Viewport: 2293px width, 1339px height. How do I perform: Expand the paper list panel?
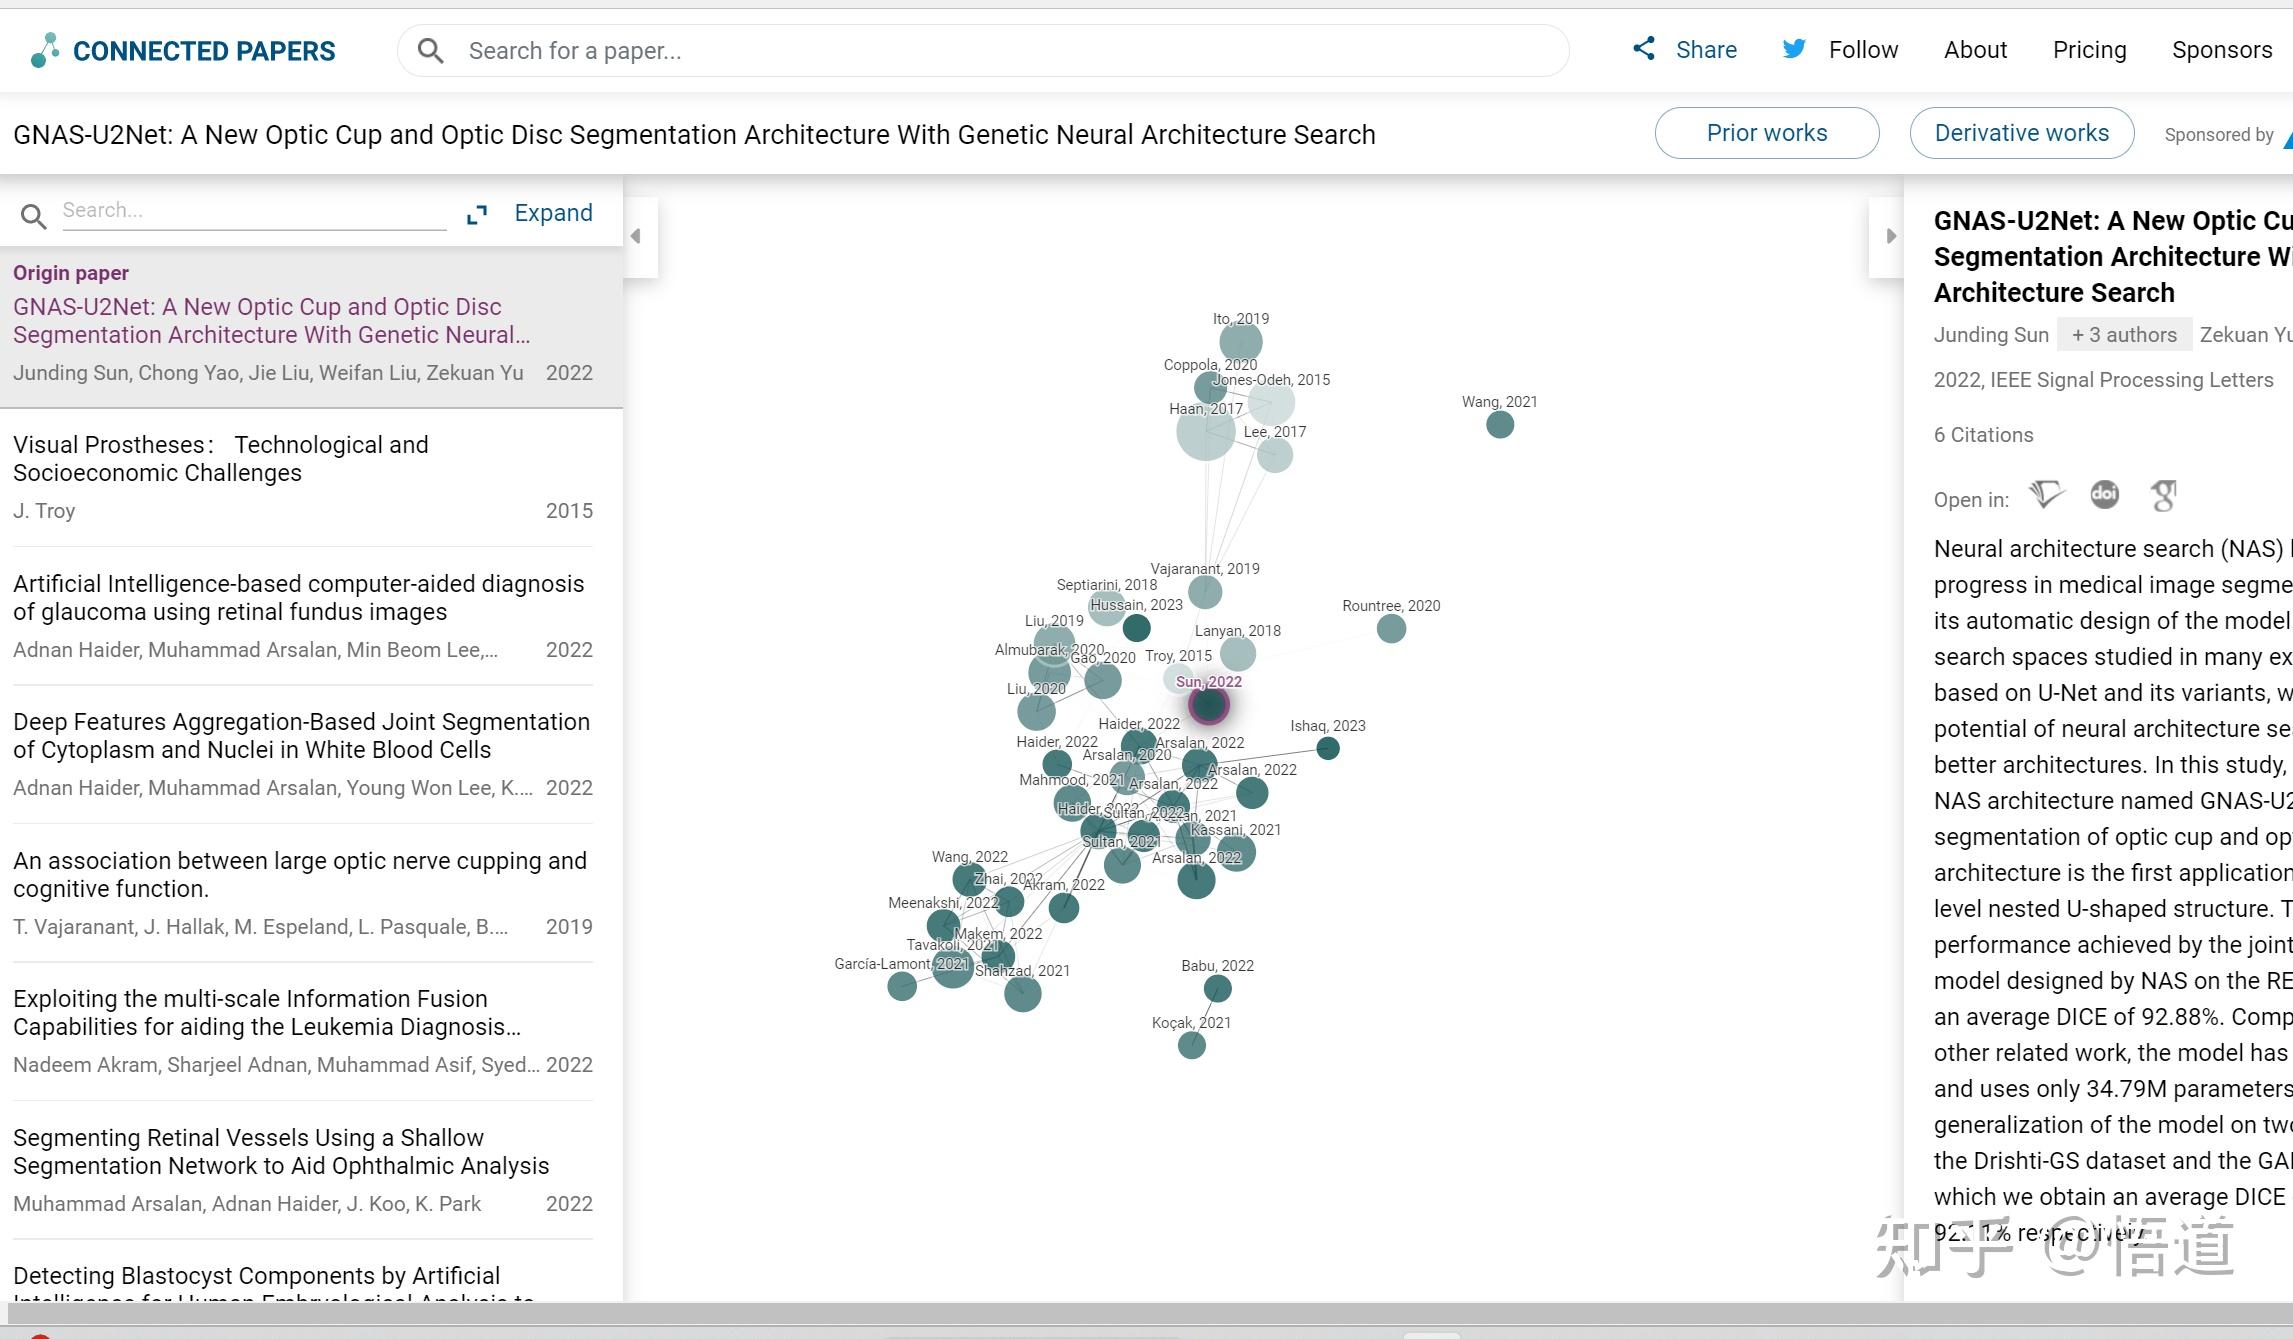[531, 213]
